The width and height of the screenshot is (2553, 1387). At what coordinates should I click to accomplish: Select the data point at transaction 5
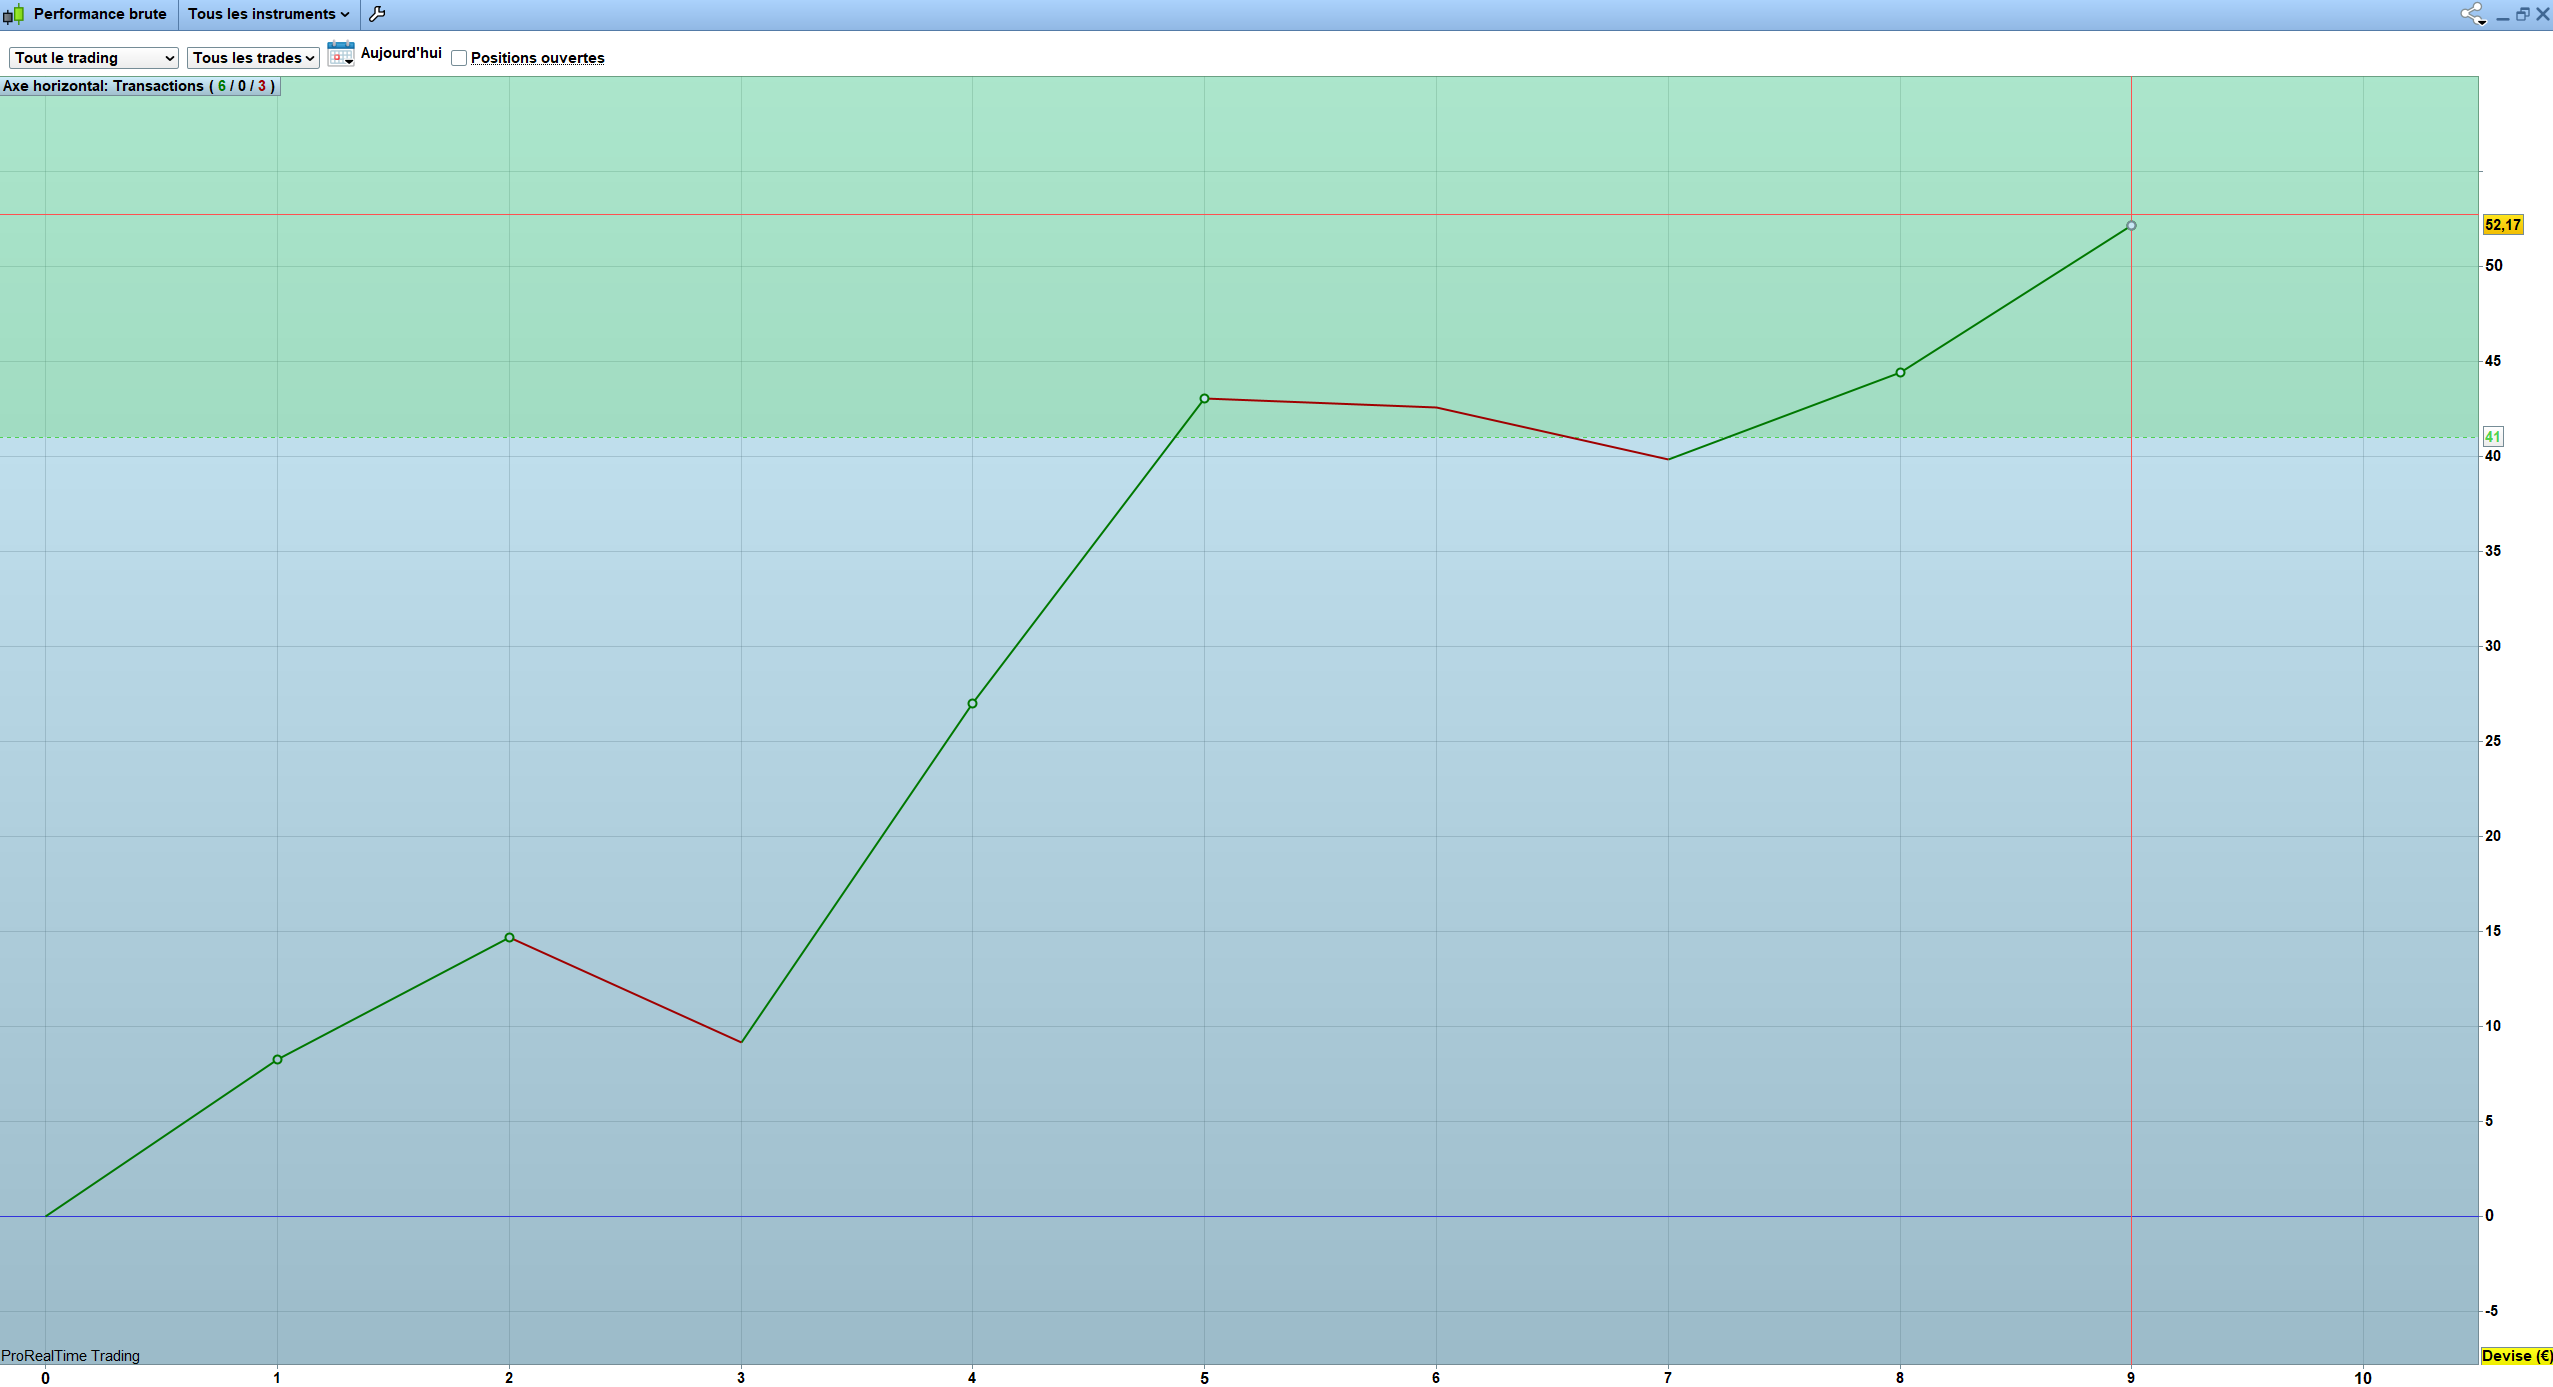1204,399
